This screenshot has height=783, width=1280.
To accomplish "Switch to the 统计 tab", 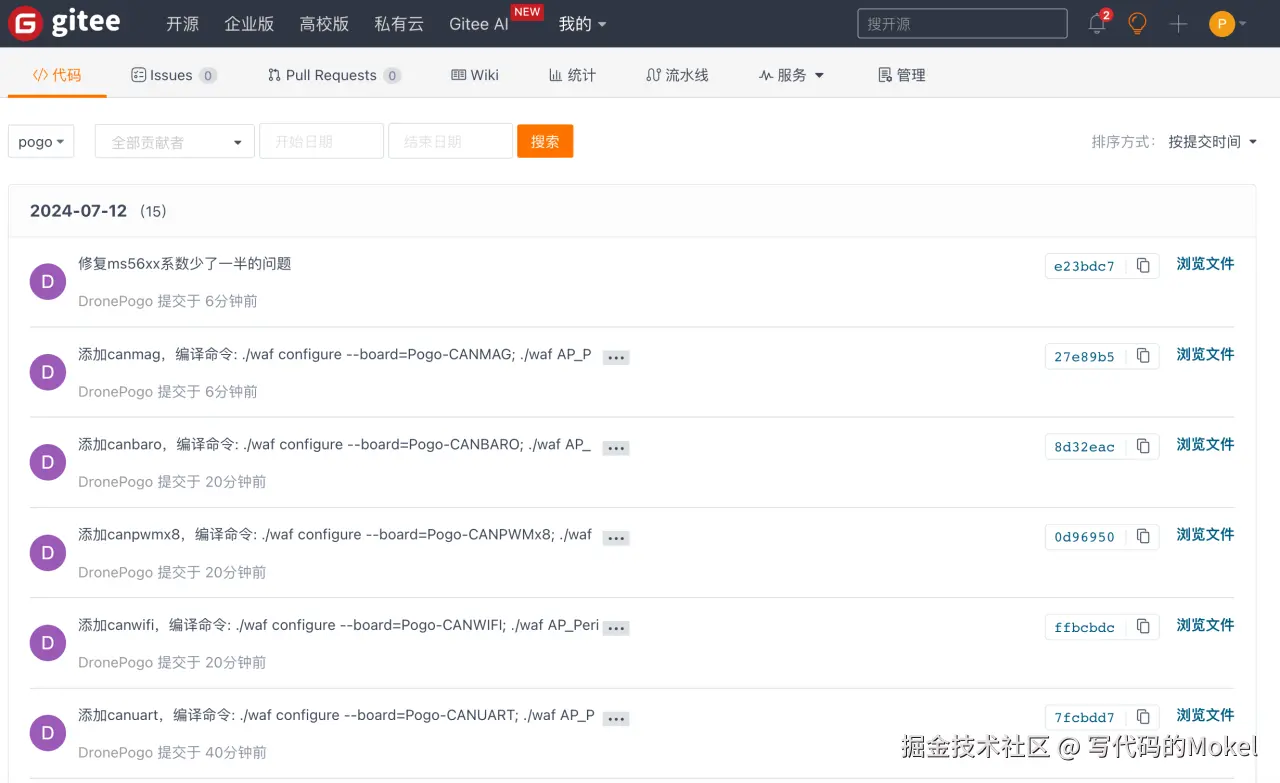I will pos(572,75).
